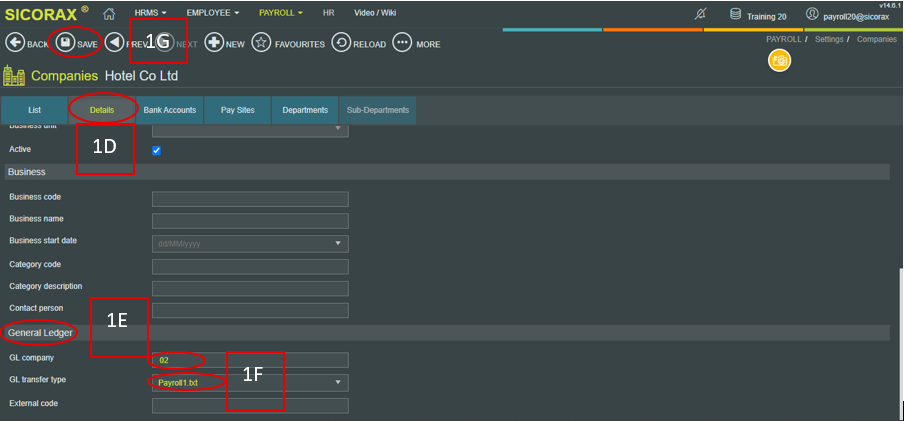The width and height of the screenshot is (905, 421).
Task: Create a new record with NEW
Action: pos(225,43)
